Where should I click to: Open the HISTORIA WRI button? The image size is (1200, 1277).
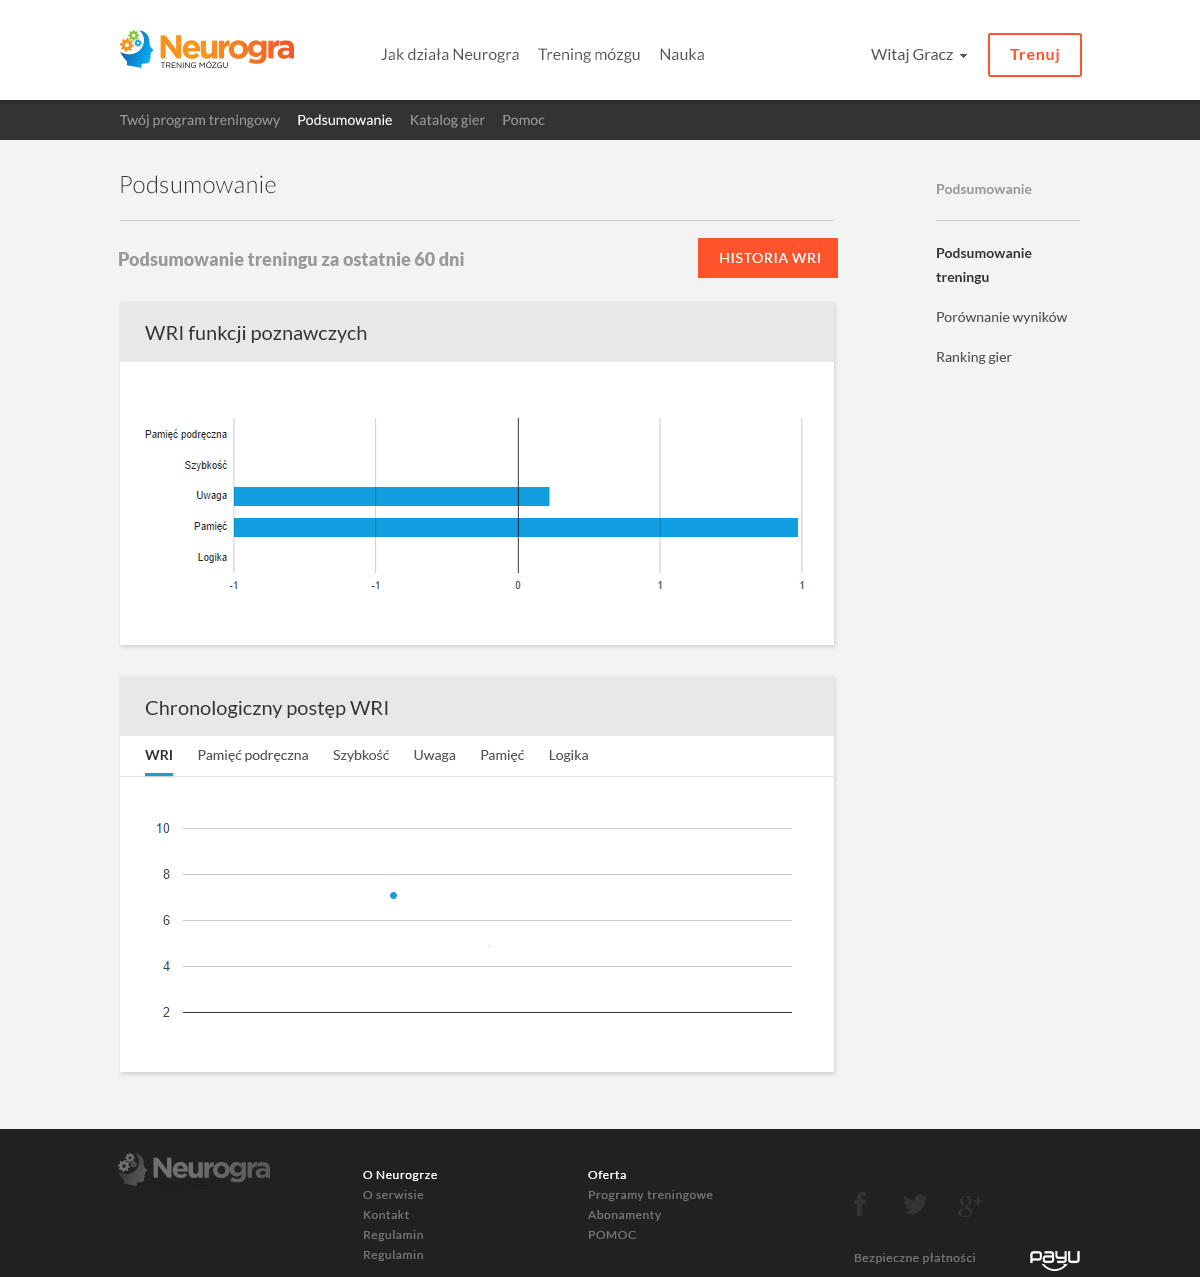(x=768, y=258)
